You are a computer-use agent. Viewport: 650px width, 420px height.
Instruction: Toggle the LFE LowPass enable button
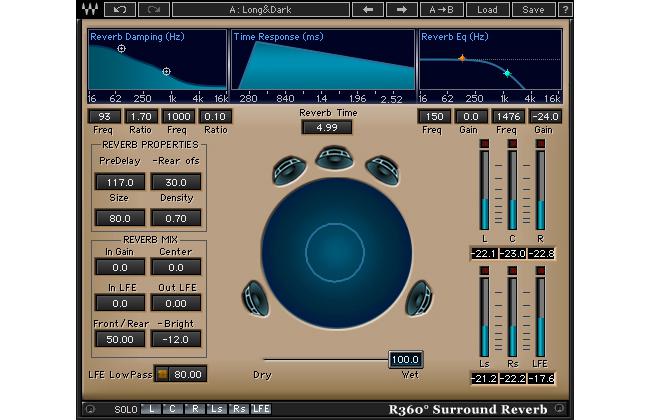click(160, 374)
